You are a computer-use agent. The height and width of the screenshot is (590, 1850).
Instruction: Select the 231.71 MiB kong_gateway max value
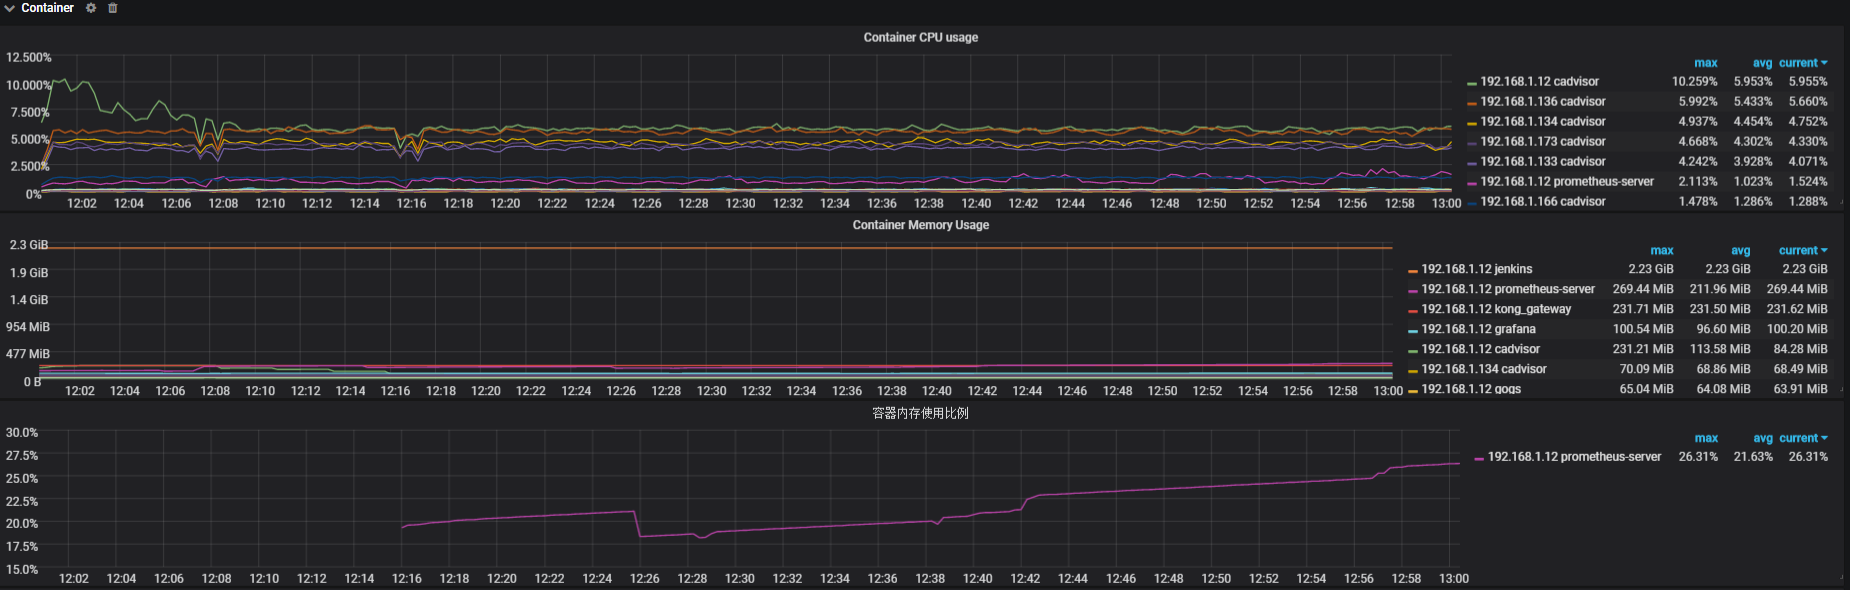pyautogui.click(x=1643, y=310)
